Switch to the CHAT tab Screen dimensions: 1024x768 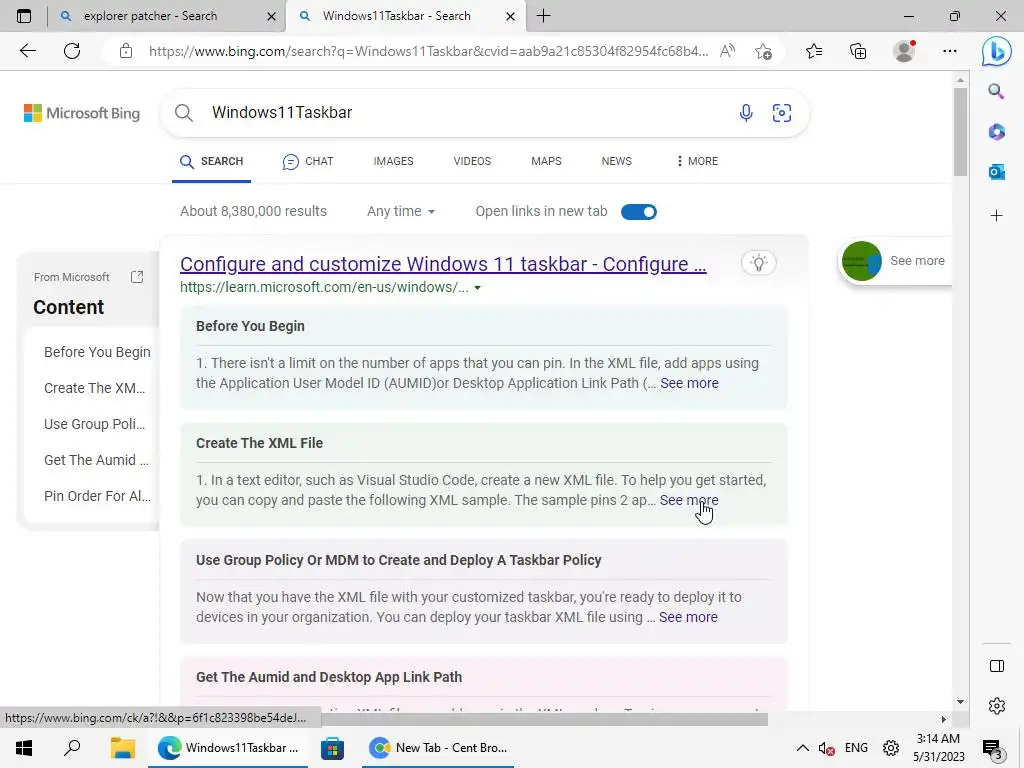click(x=308, y=161)
